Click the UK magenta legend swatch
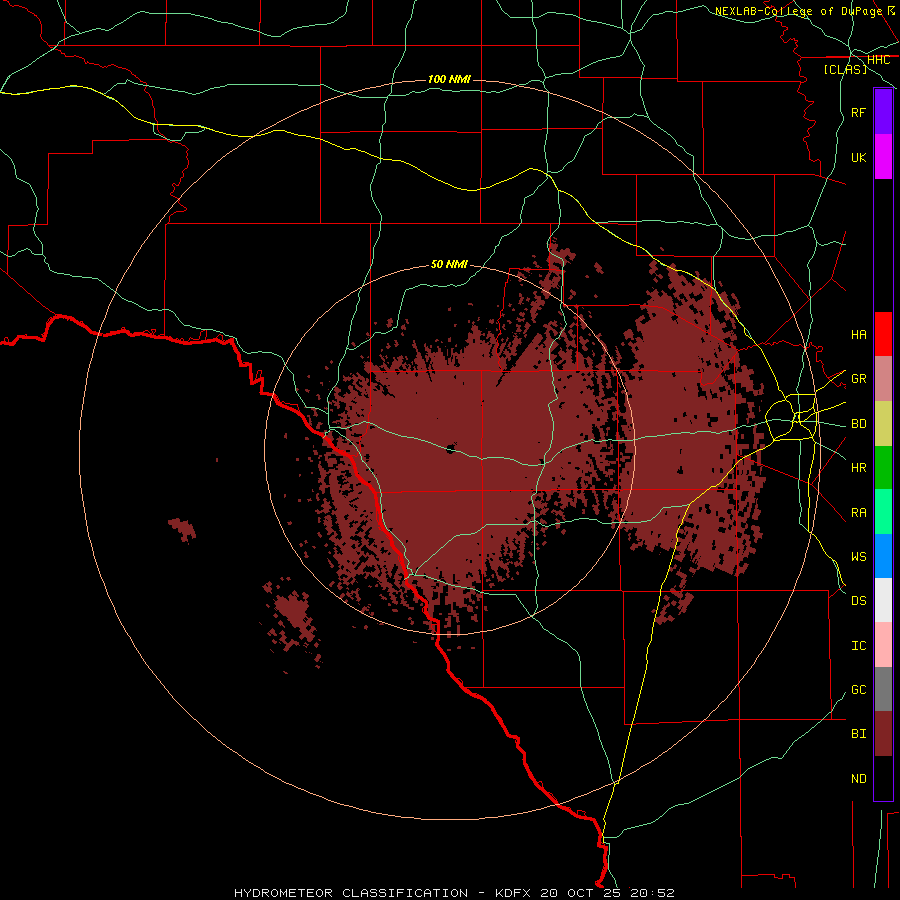 883,157
